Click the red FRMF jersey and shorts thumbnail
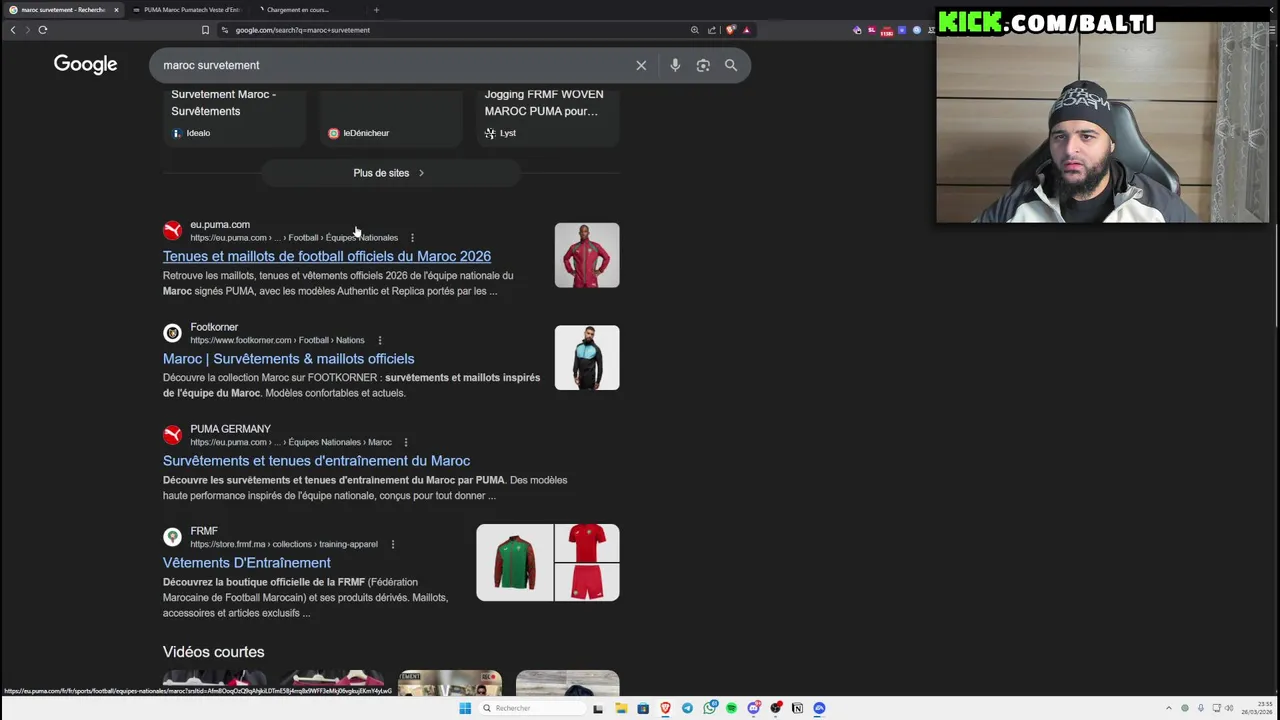This screenshot has height=720, width=1280. pos(587,562)
